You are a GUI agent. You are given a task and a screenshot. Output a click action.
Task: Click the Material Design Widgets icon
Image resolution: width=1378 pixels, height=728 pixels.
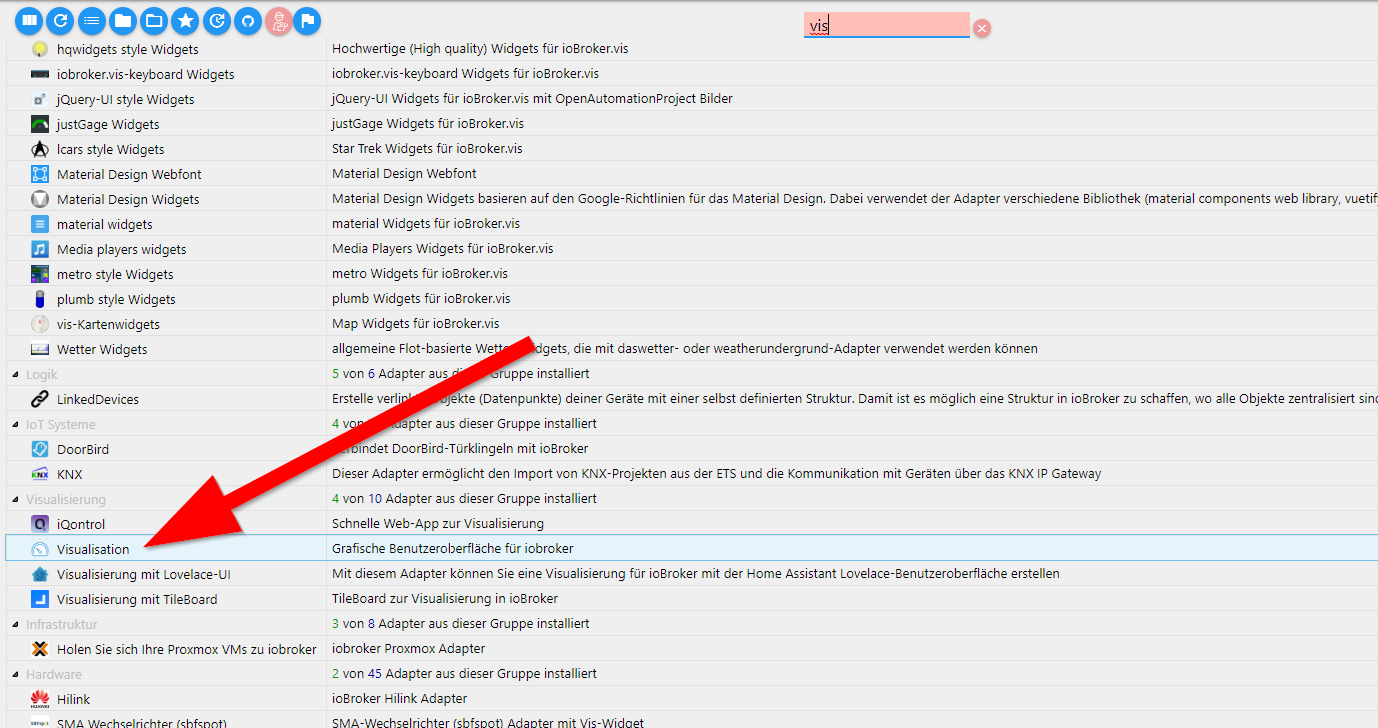coord(40,199)
